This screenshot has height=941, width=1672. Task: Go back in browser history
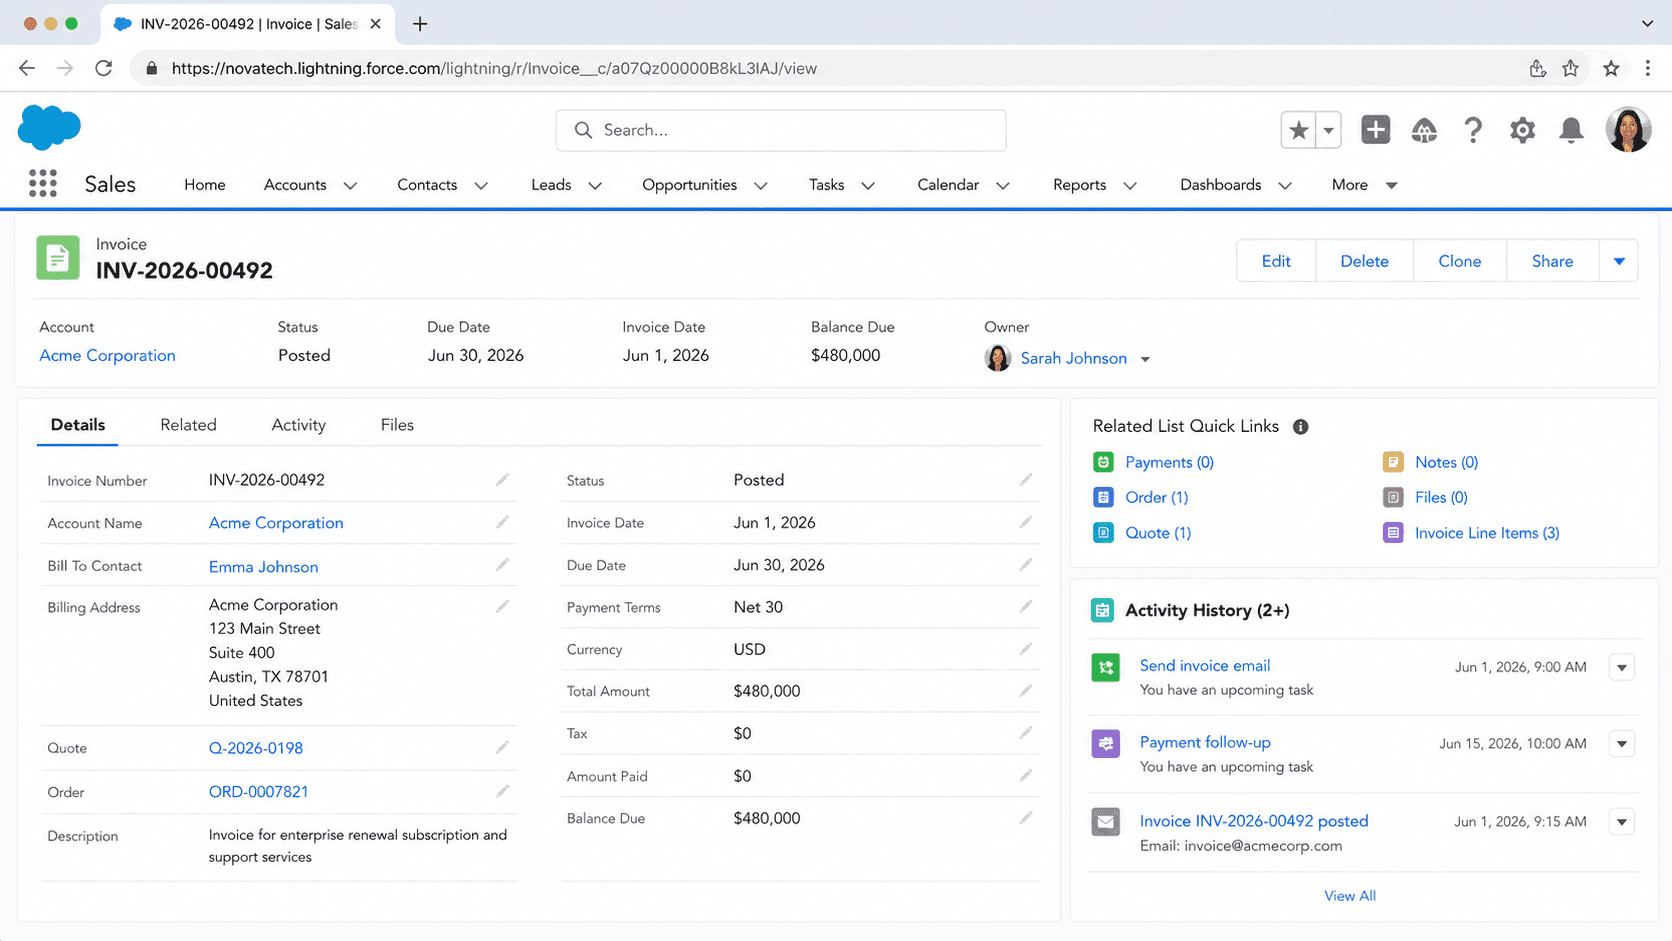27,68
